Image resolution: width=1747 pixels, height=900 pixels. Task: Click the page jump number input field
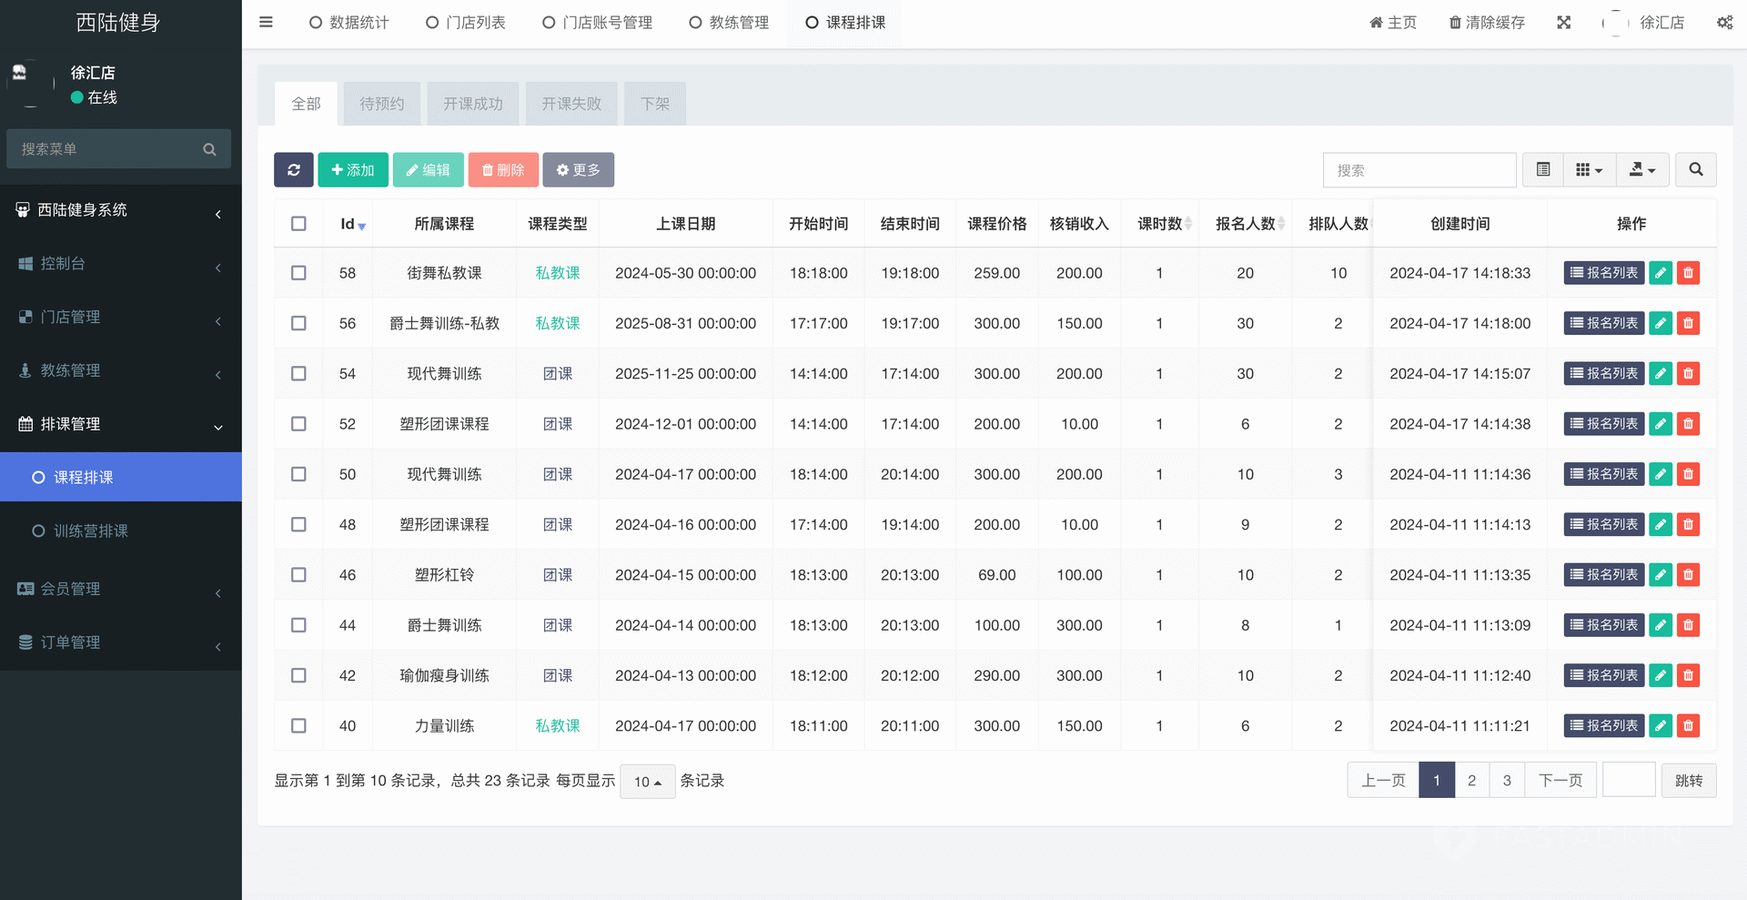[x=1628, y=780]
